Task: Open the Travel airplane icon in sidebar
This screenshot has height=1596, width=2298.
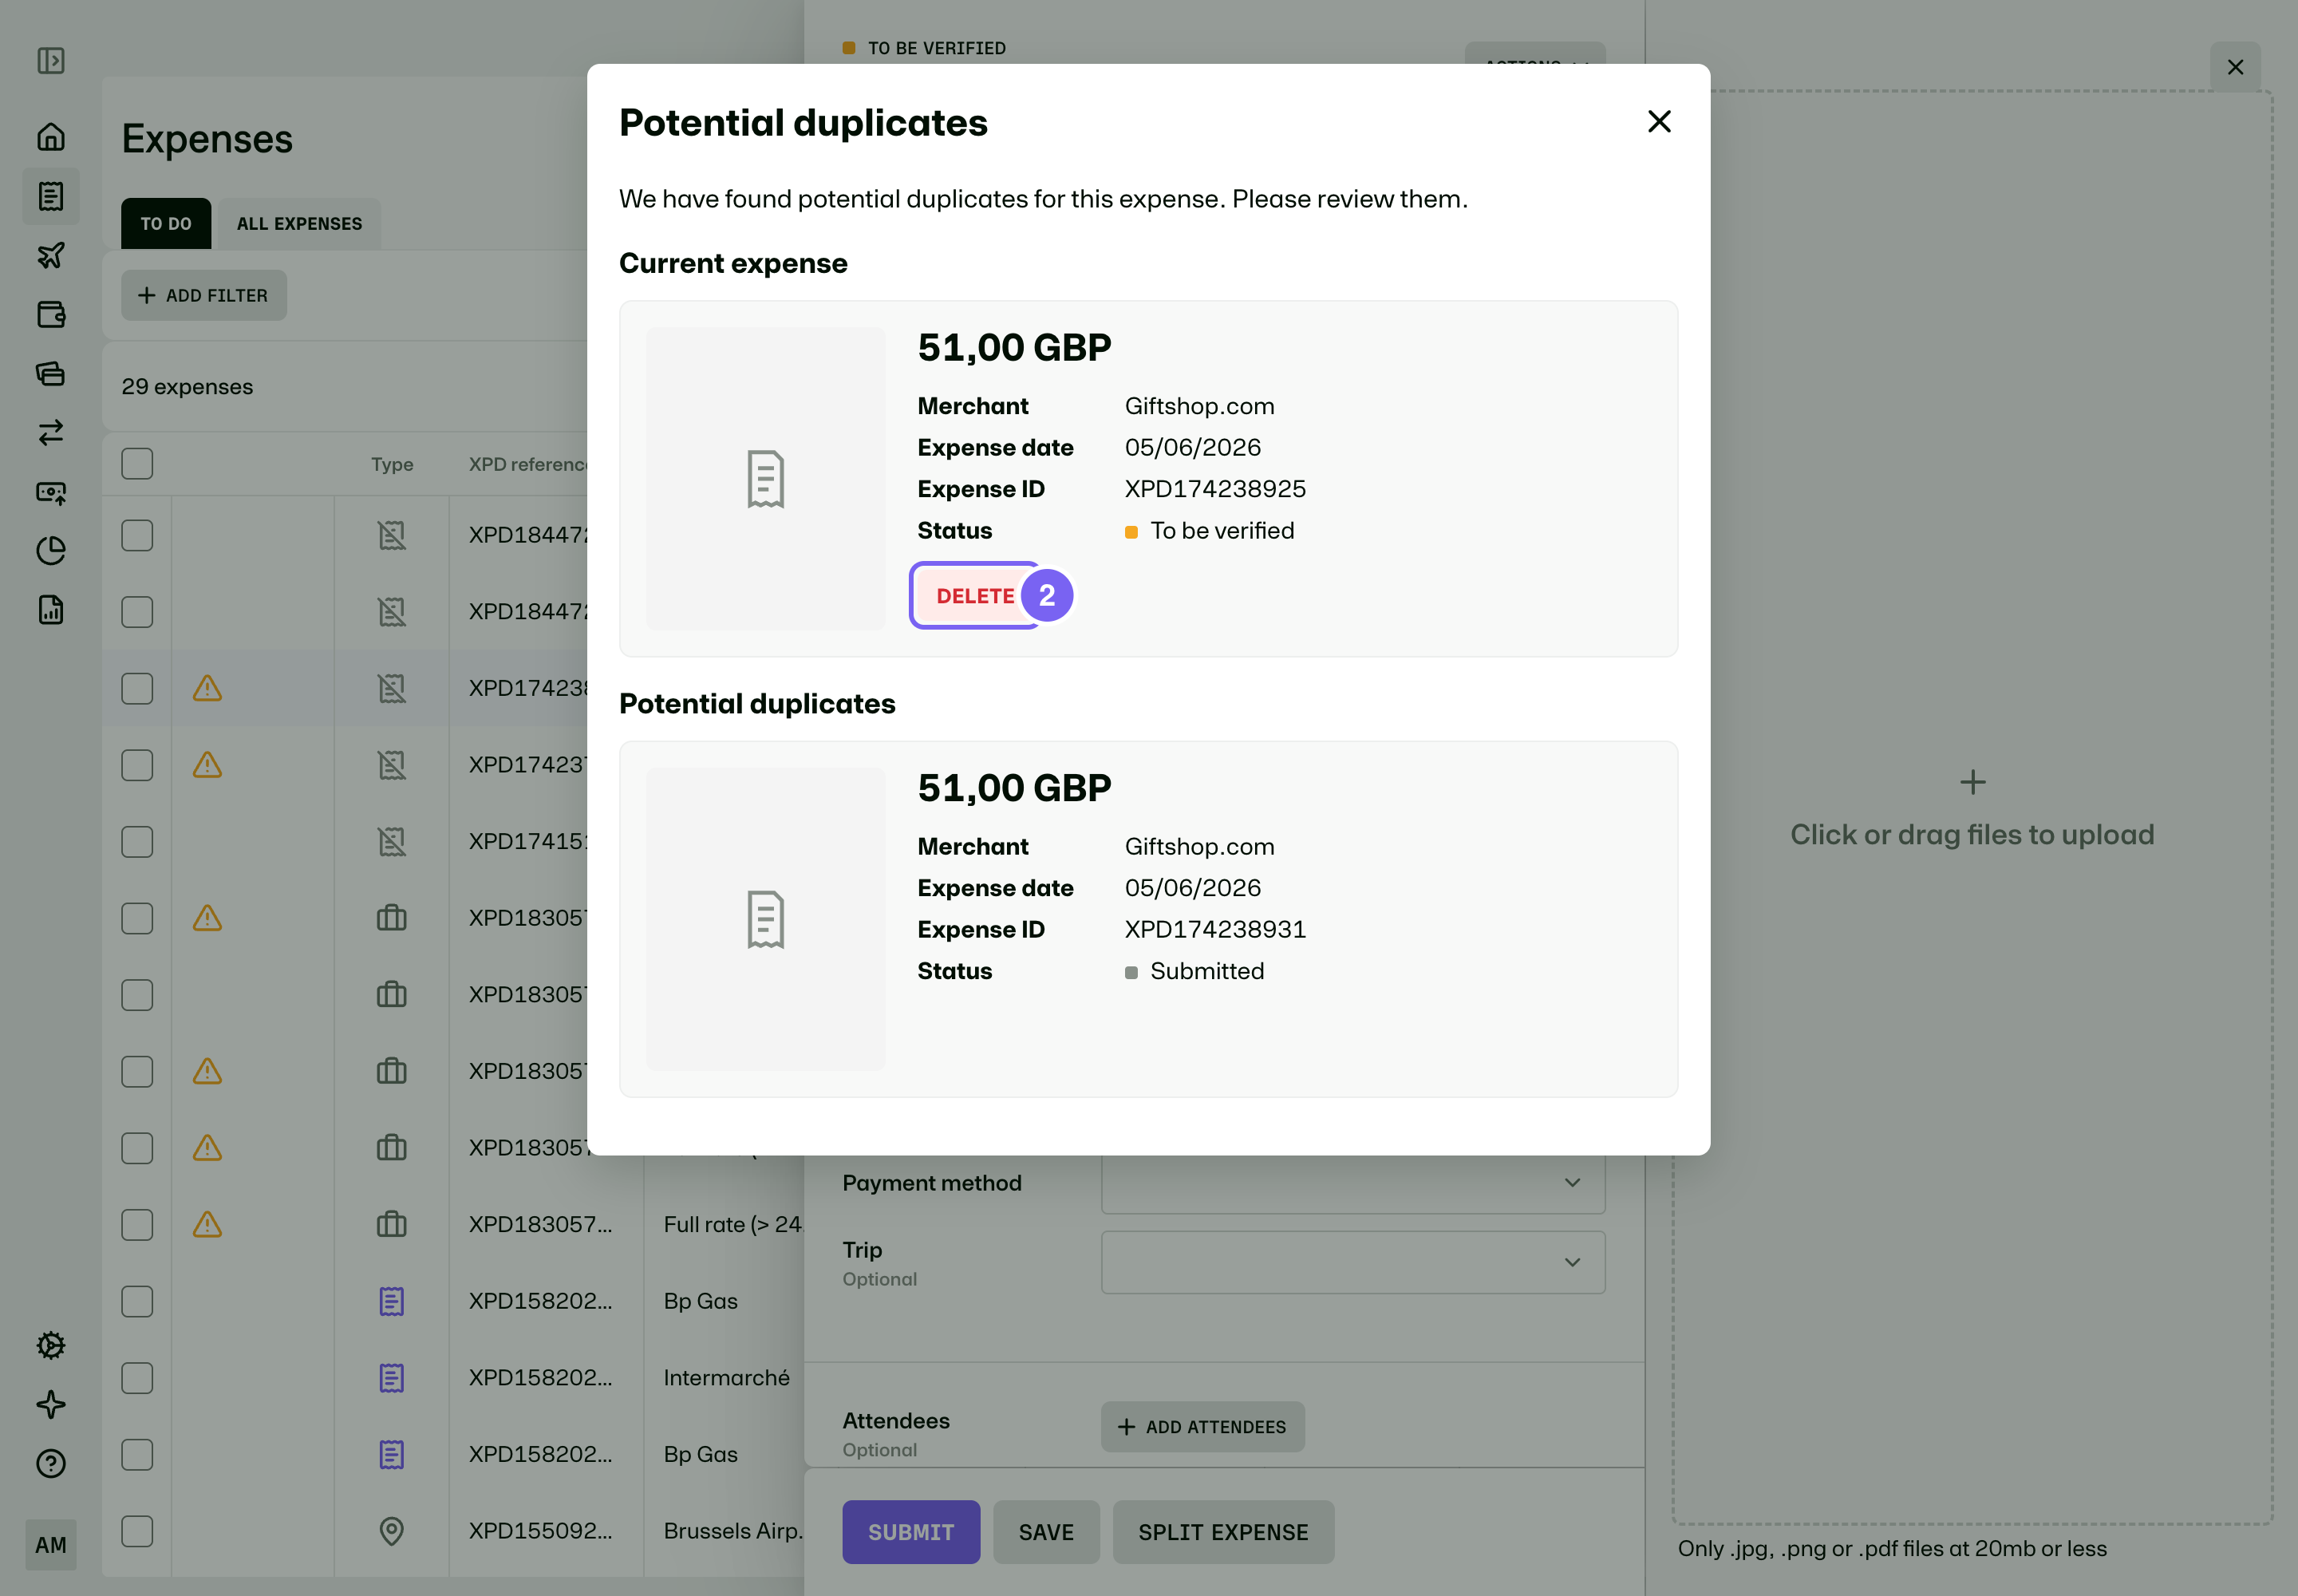Action: [51, 255]
